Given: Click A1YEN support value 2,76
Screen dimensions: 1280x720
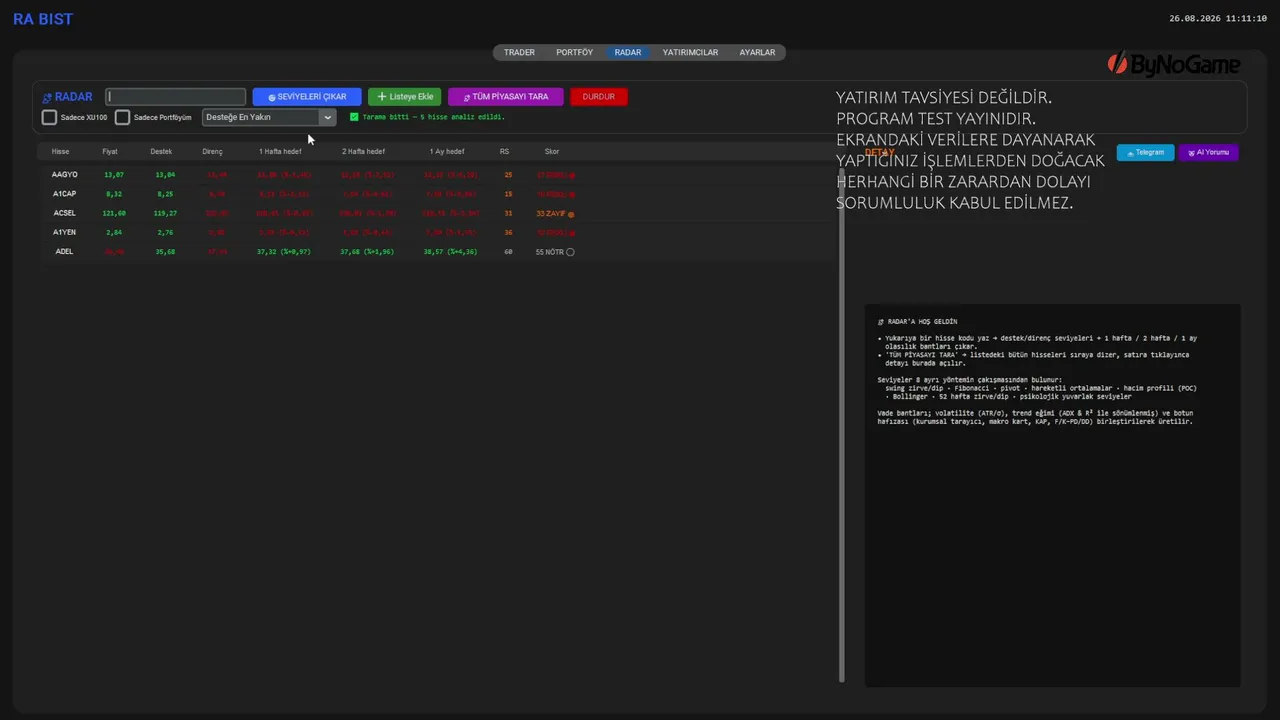Looking at the screenshot, I should click(x=165, y=232).
